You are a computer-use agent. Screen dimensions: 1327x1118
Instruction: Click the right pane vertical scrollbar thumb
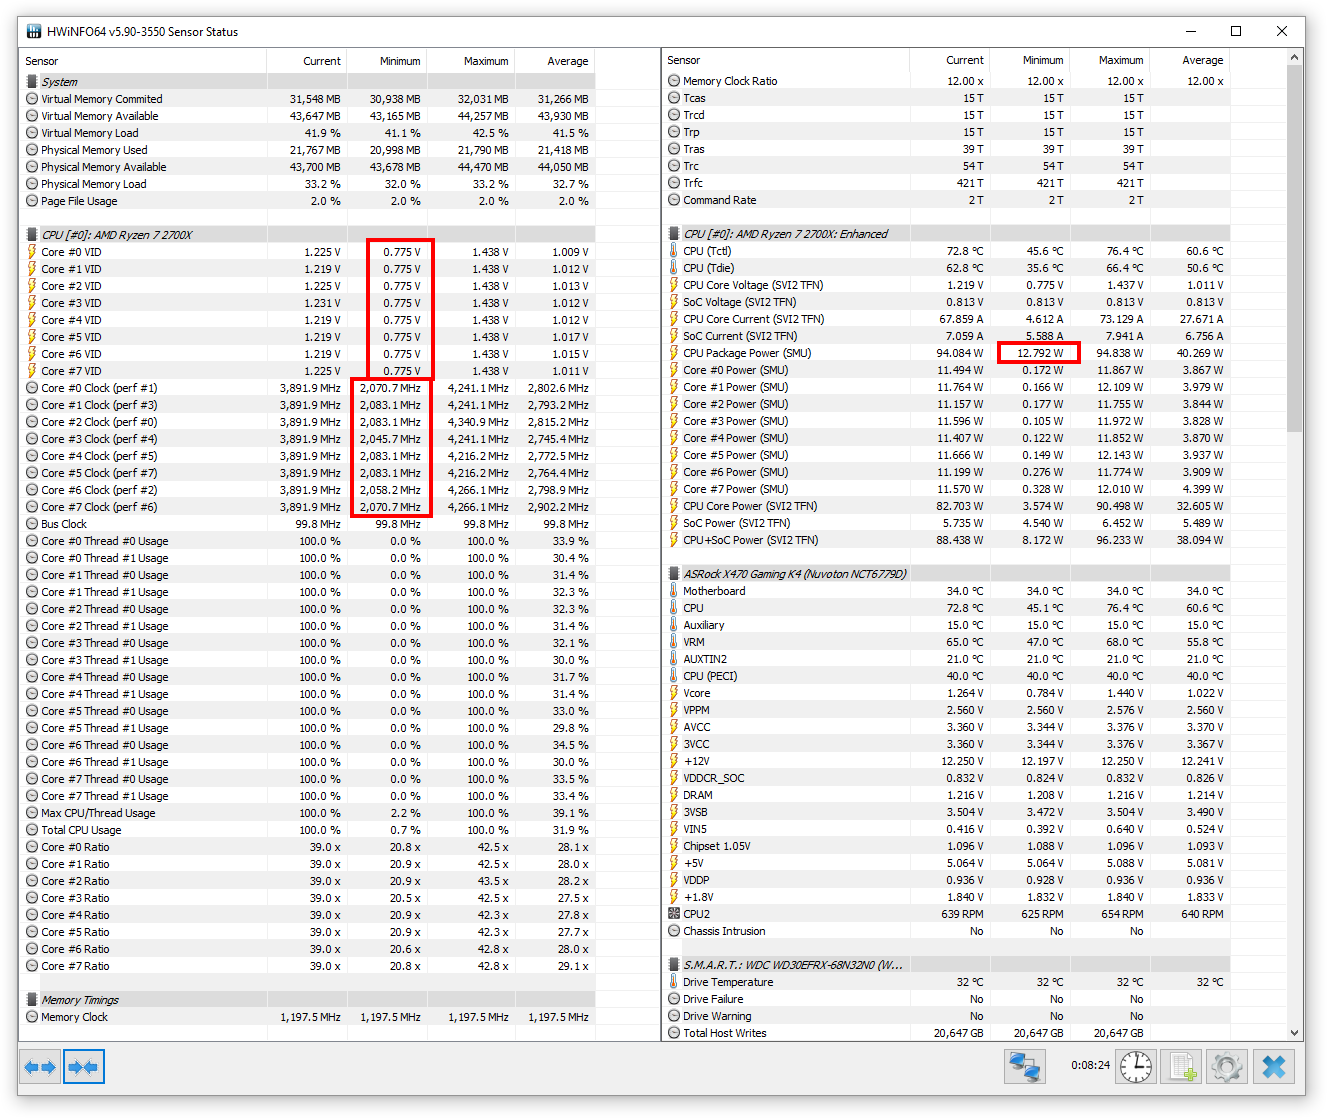coord(1296,248)
